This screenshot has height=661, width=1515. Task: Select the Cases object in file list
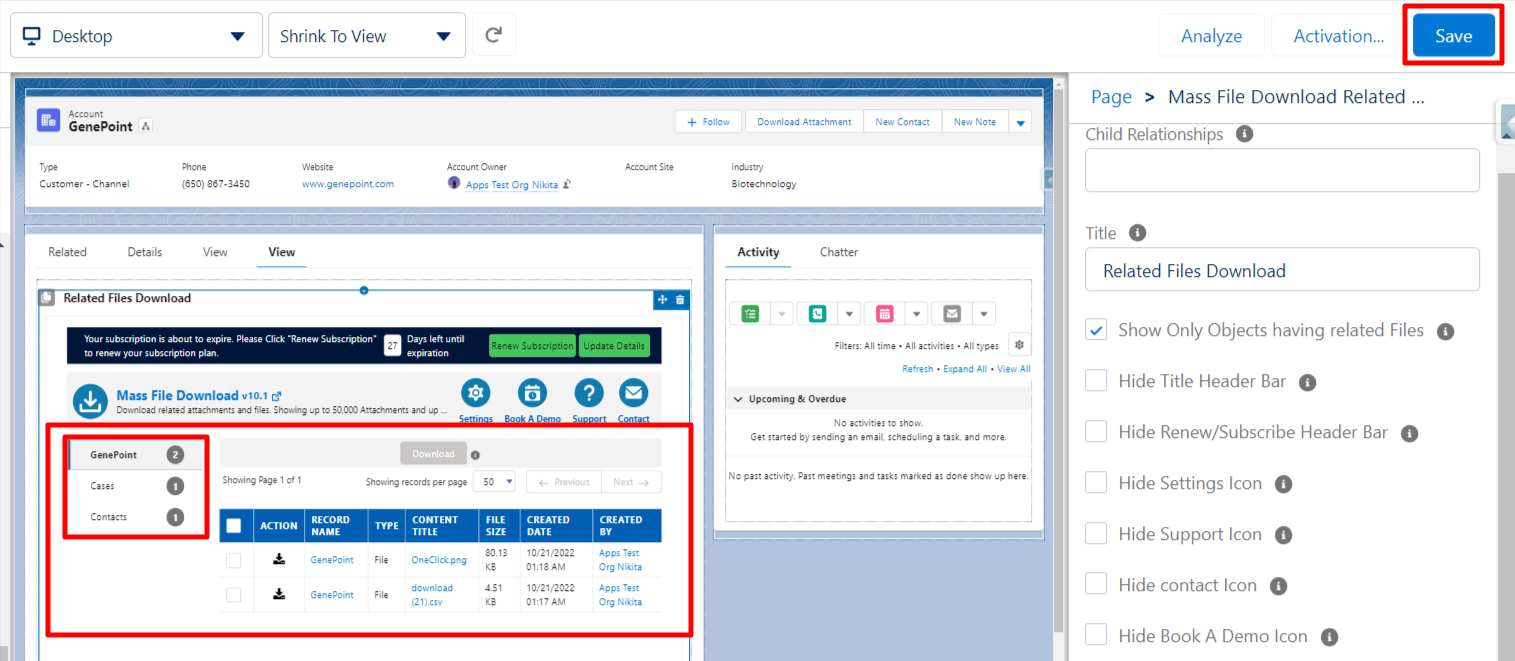[136, 486]
